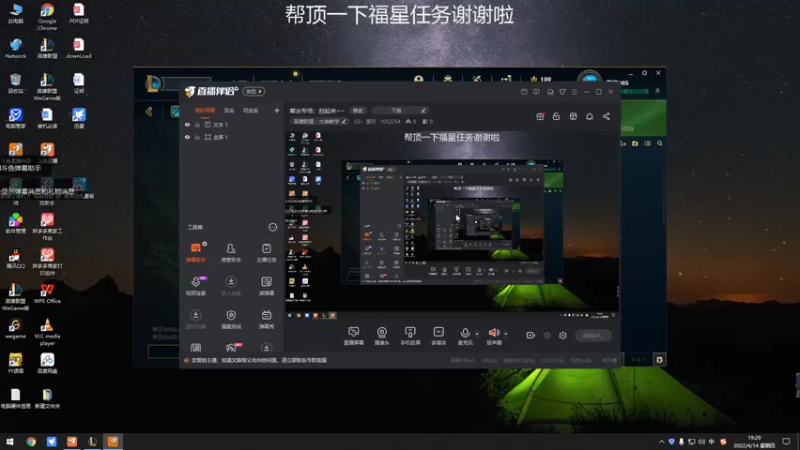Image resolution: width=800 pixels, height=450 pixels.
Task: Expand the microphone options arrow
Action: coord(477,334)
